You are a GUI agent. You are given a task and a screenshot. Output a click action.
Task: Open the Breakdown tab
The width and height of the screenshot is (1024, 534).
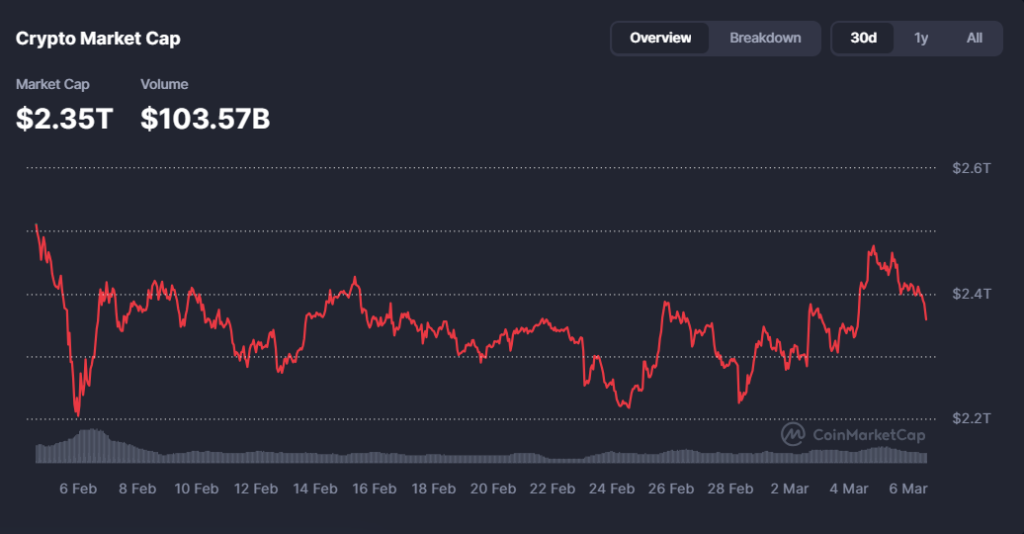(765, 38)
